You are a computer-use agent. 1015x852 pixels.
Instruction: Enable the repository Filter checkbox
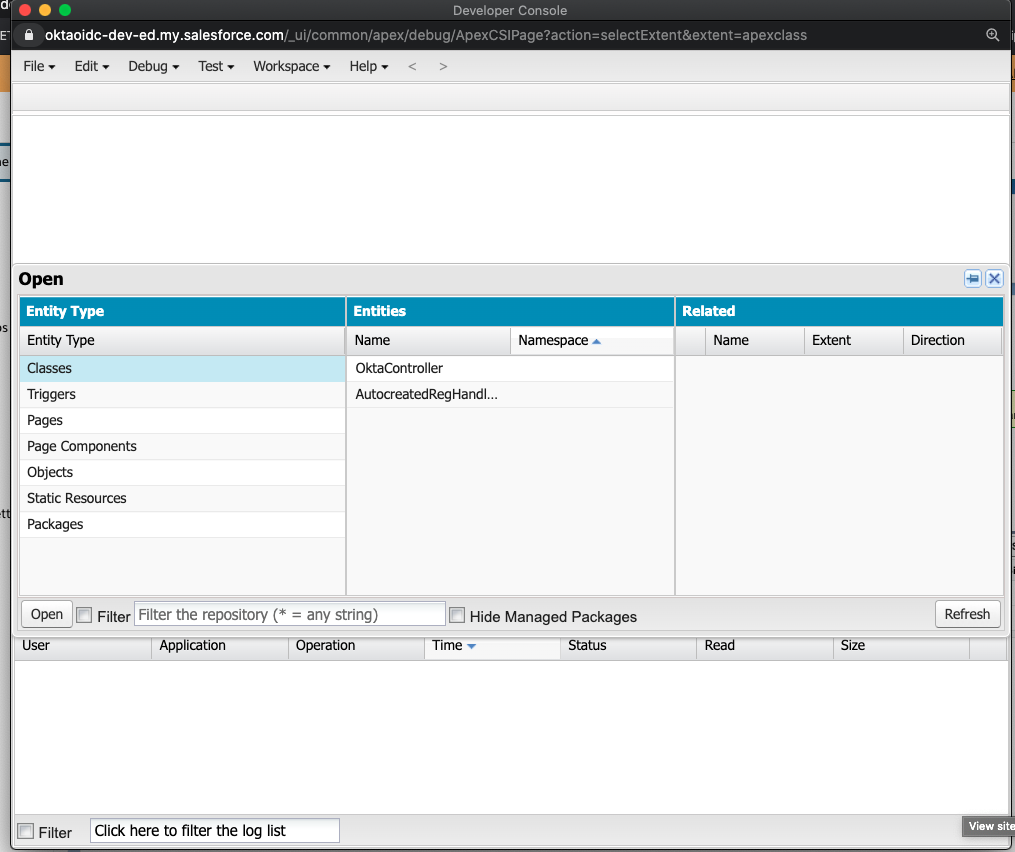[x=85, y=615]
